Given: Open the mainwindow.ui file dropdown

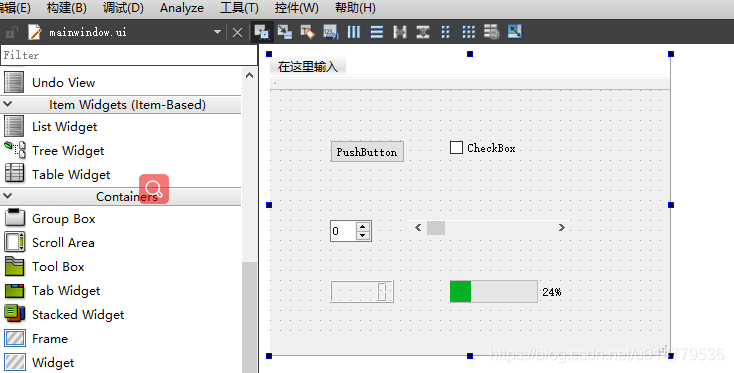Looking at the screenshot, I should 217,32.
